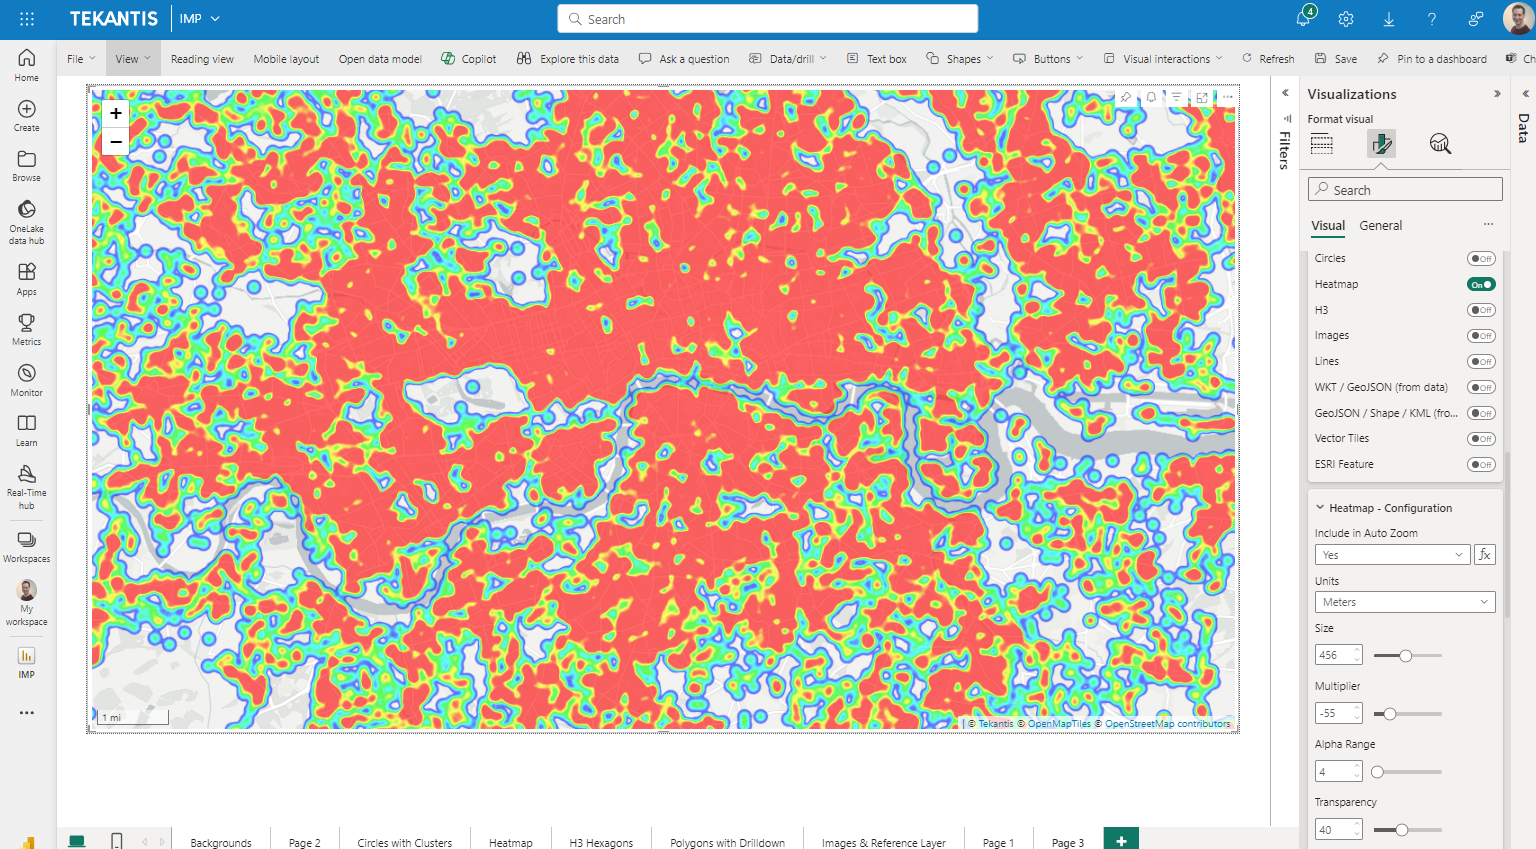Open the Analytics magnifier pane
The height and width of the screenshot is (849, 1536).
1440,143
